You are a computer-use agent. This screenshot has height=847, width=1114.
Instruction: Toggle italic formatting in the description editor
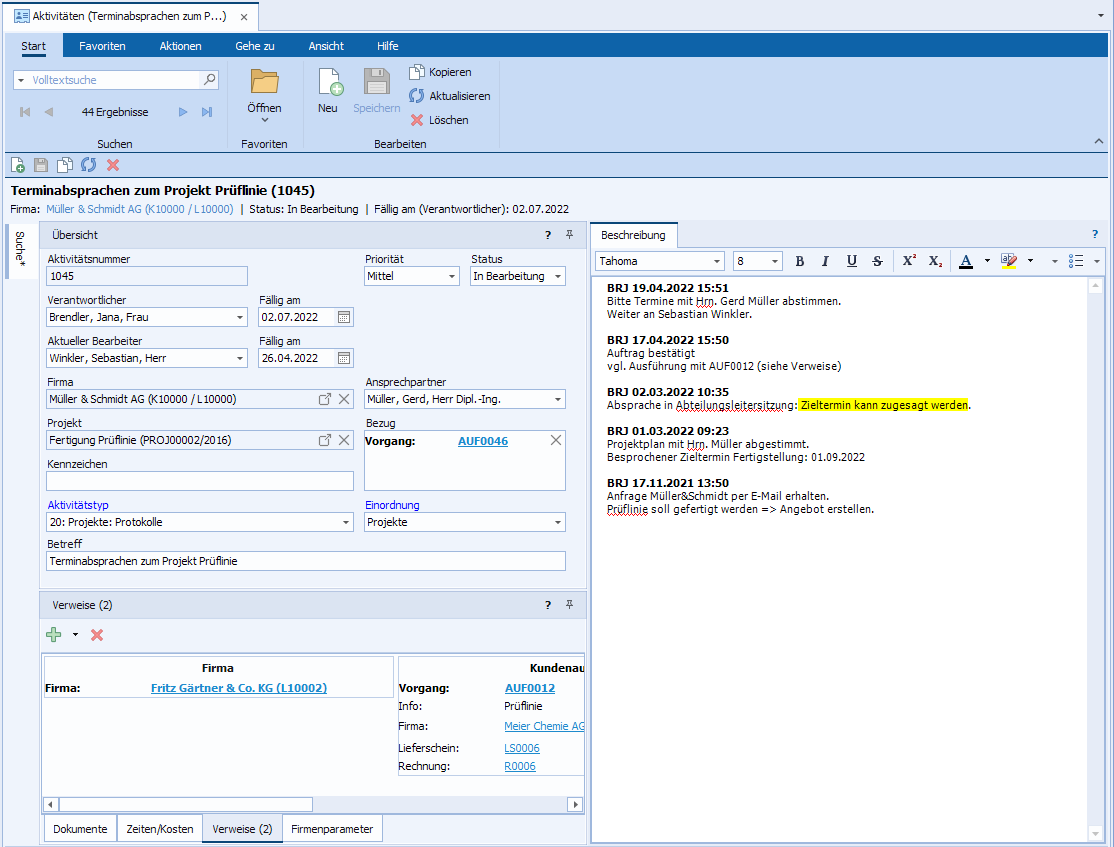825,261
